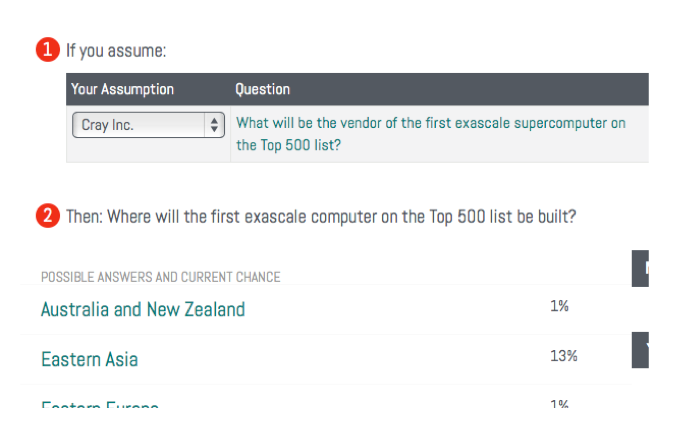Open the exascale supercomputer vendor question link
The width and height of the screenshot is (686, 429).
(431, 134)
